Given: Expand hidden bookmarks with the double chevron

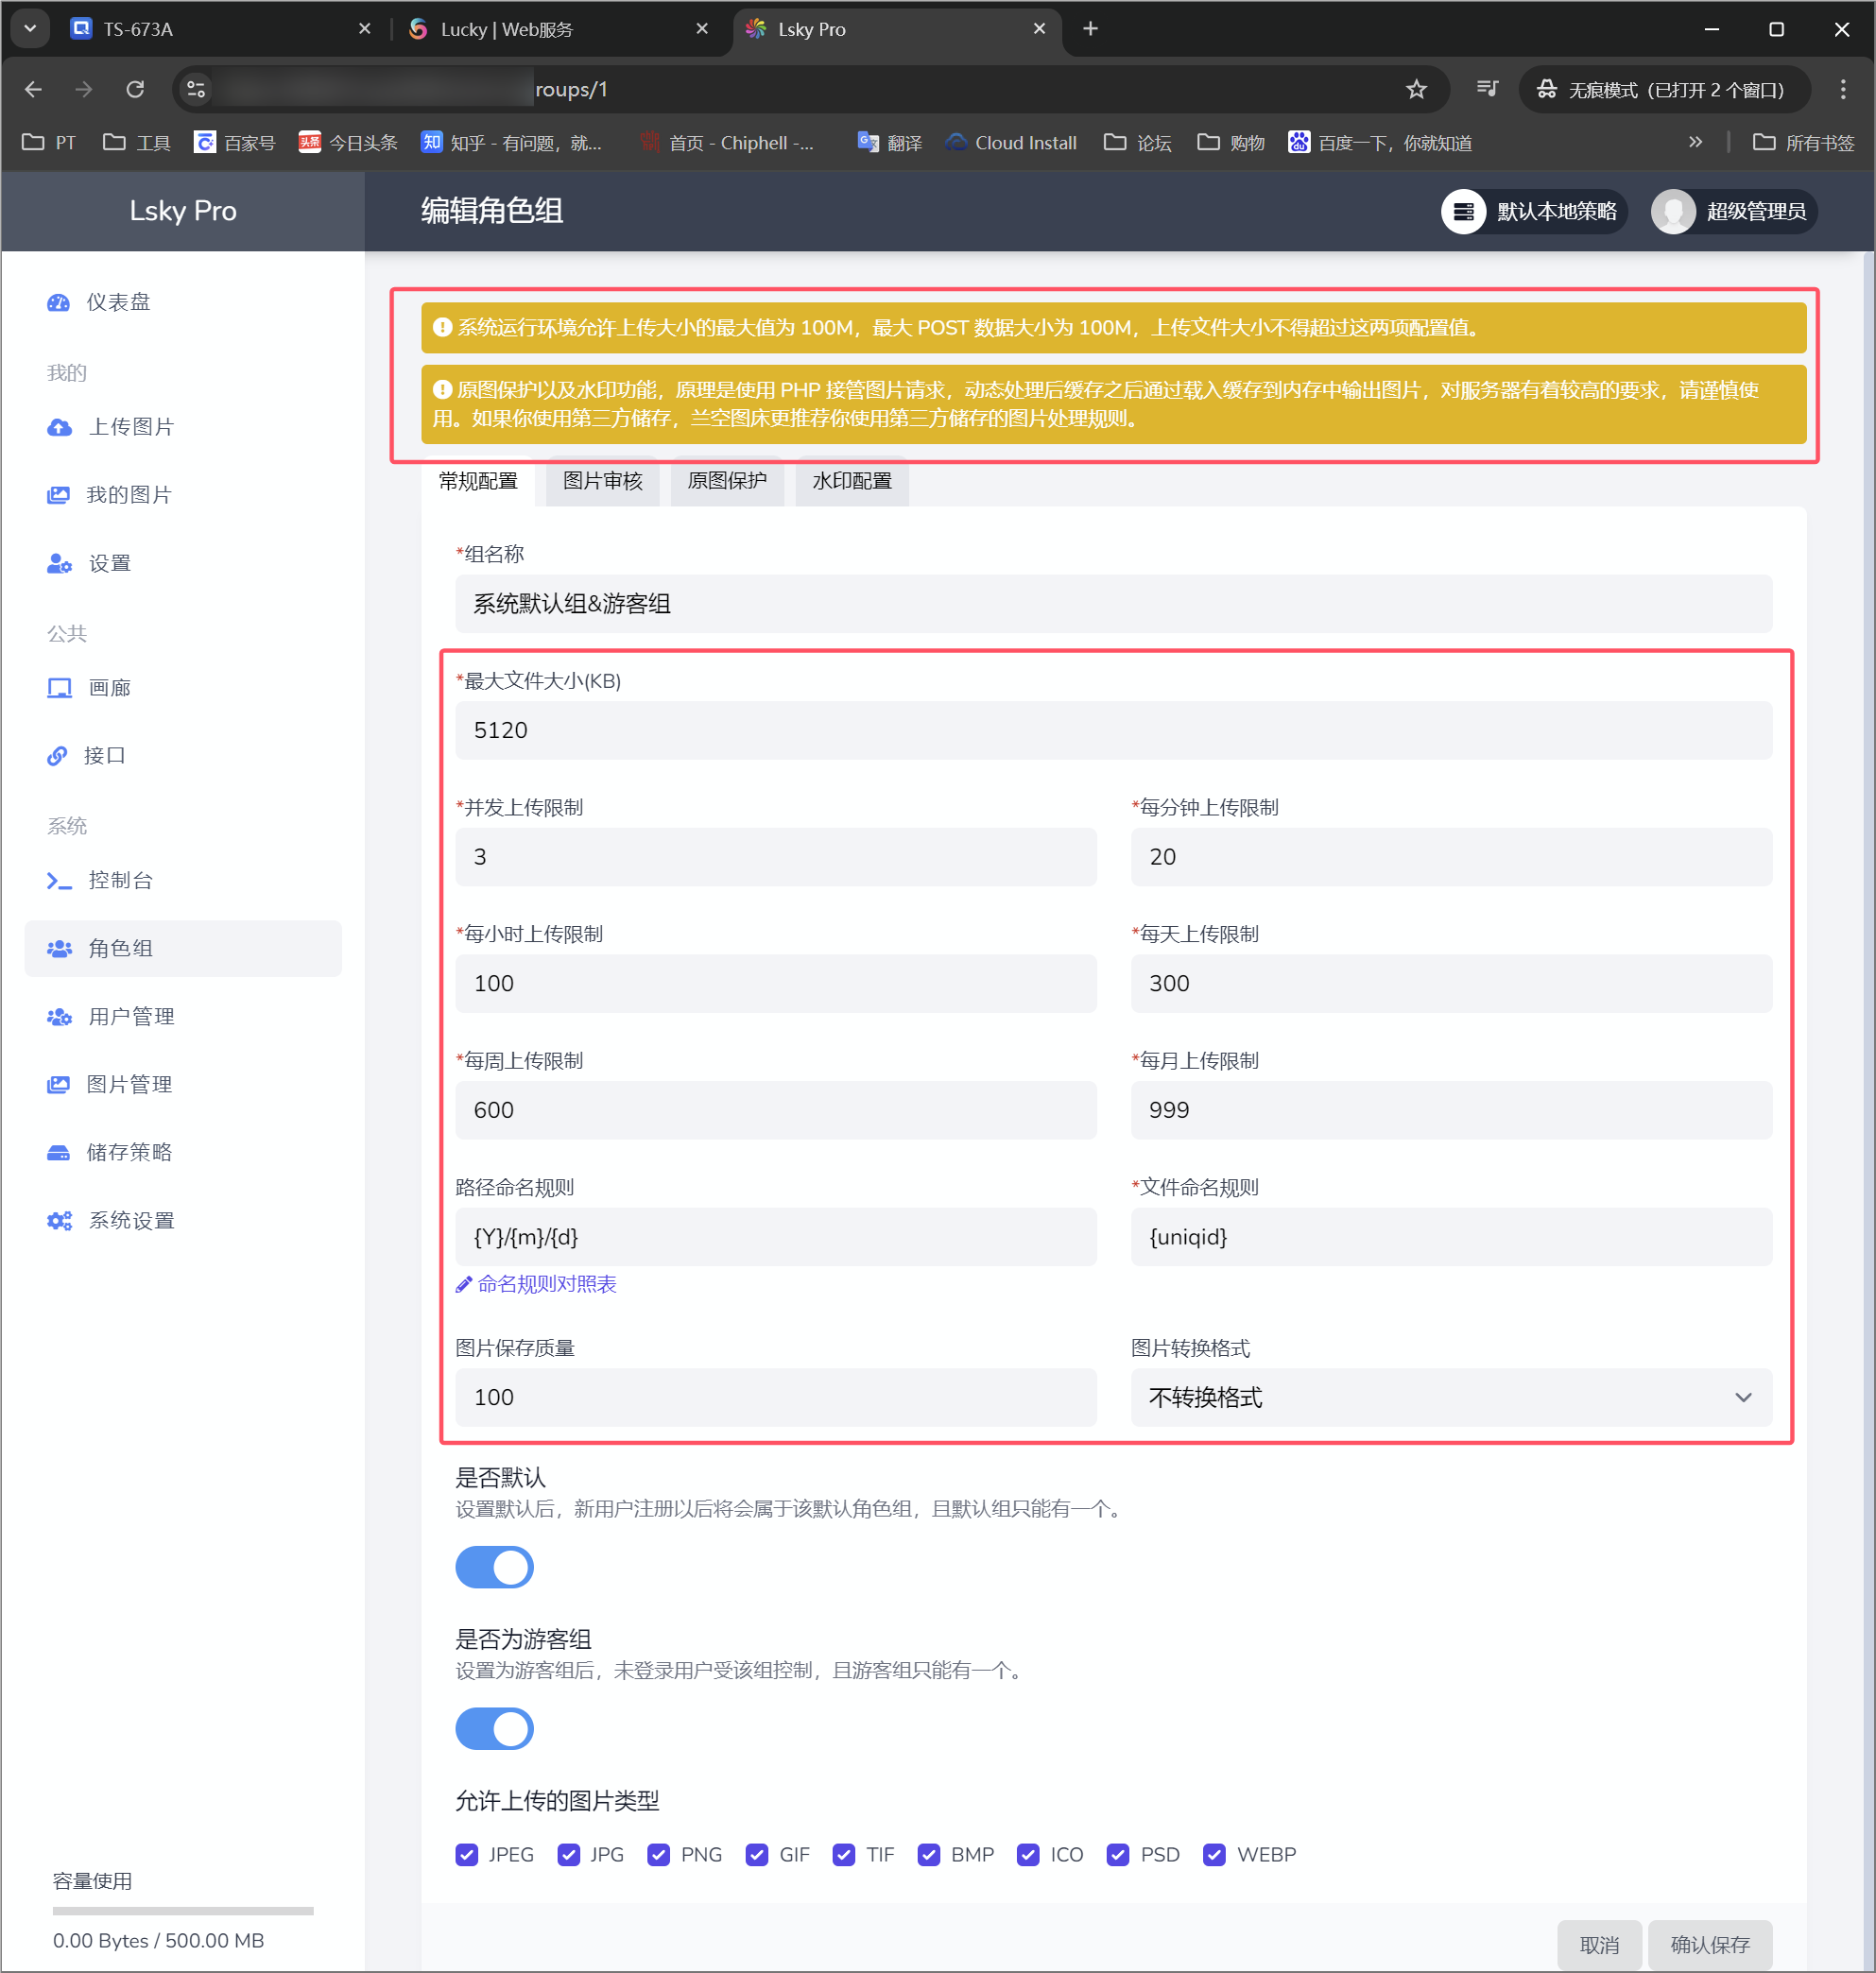Looking at the screenshot, I should pyautogui.click(x=1695, y=143).
